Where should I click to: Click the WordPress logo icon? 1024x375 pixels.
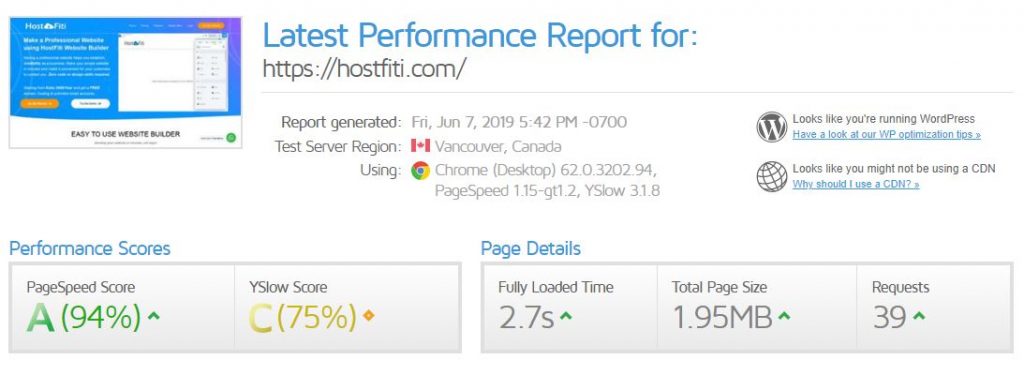[x=771, y=127]
